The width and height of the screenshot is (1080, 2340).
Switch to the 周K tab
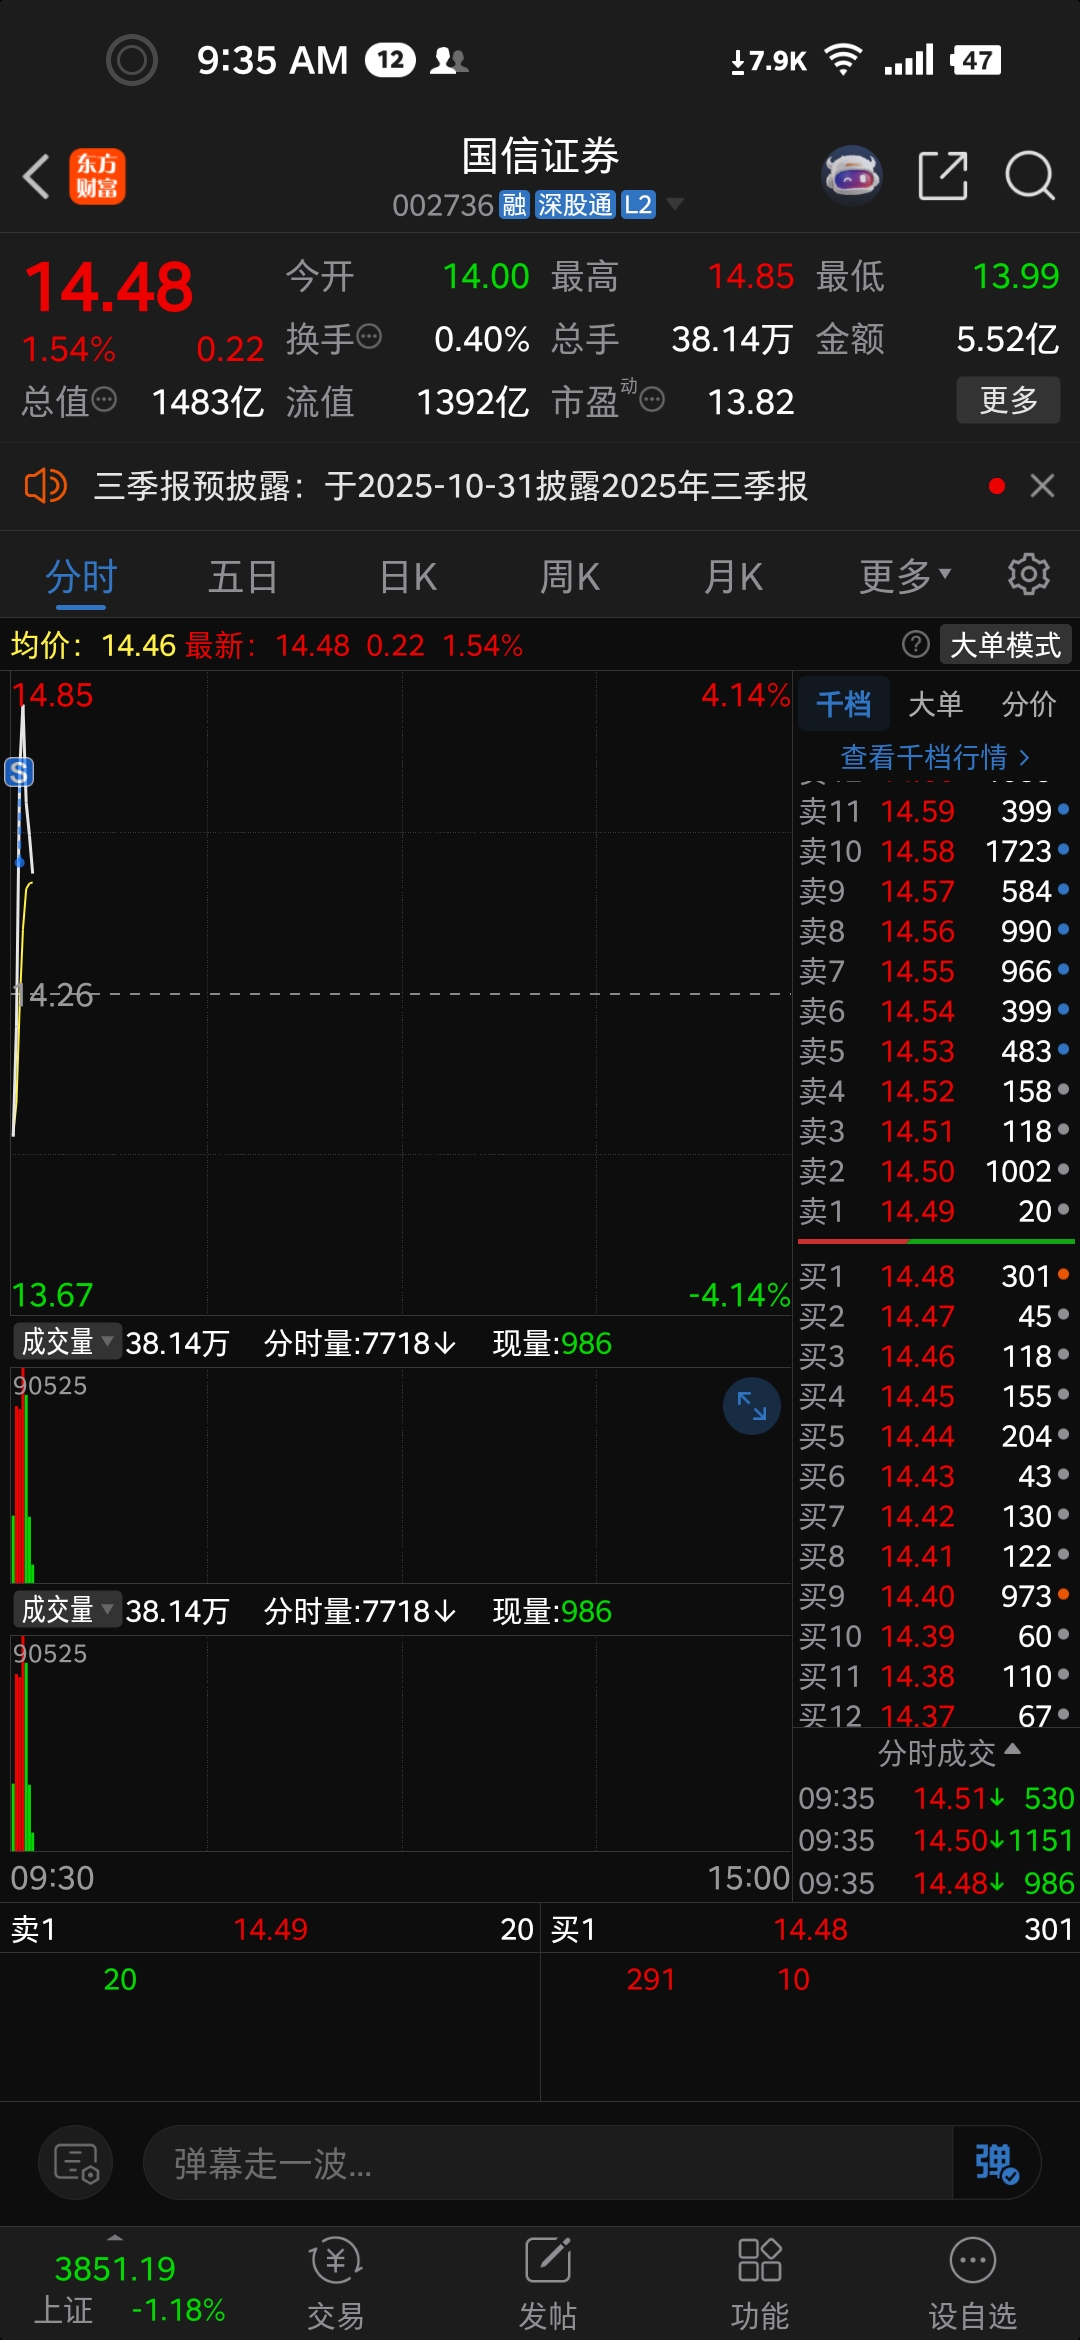[570, 577]
